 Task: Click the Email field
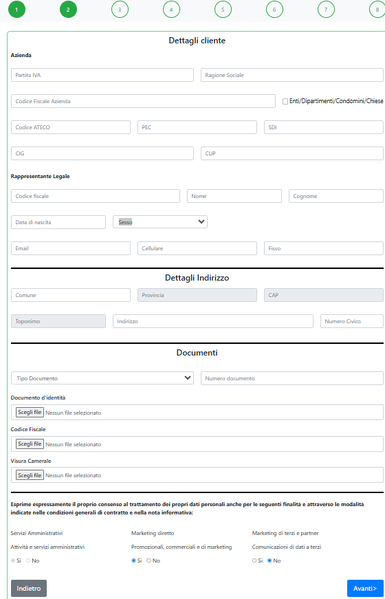click(x=71, y=248)
